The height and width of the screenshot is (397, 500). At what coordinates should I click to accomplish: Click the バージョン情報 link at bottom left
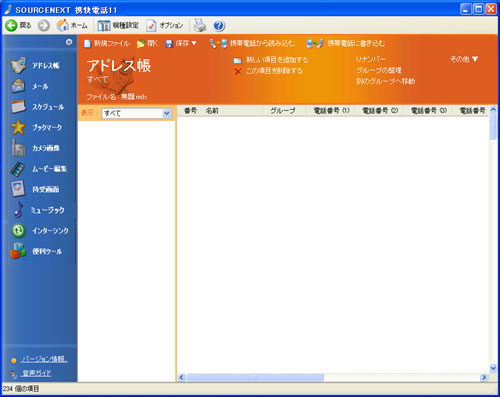coord(44,359)
